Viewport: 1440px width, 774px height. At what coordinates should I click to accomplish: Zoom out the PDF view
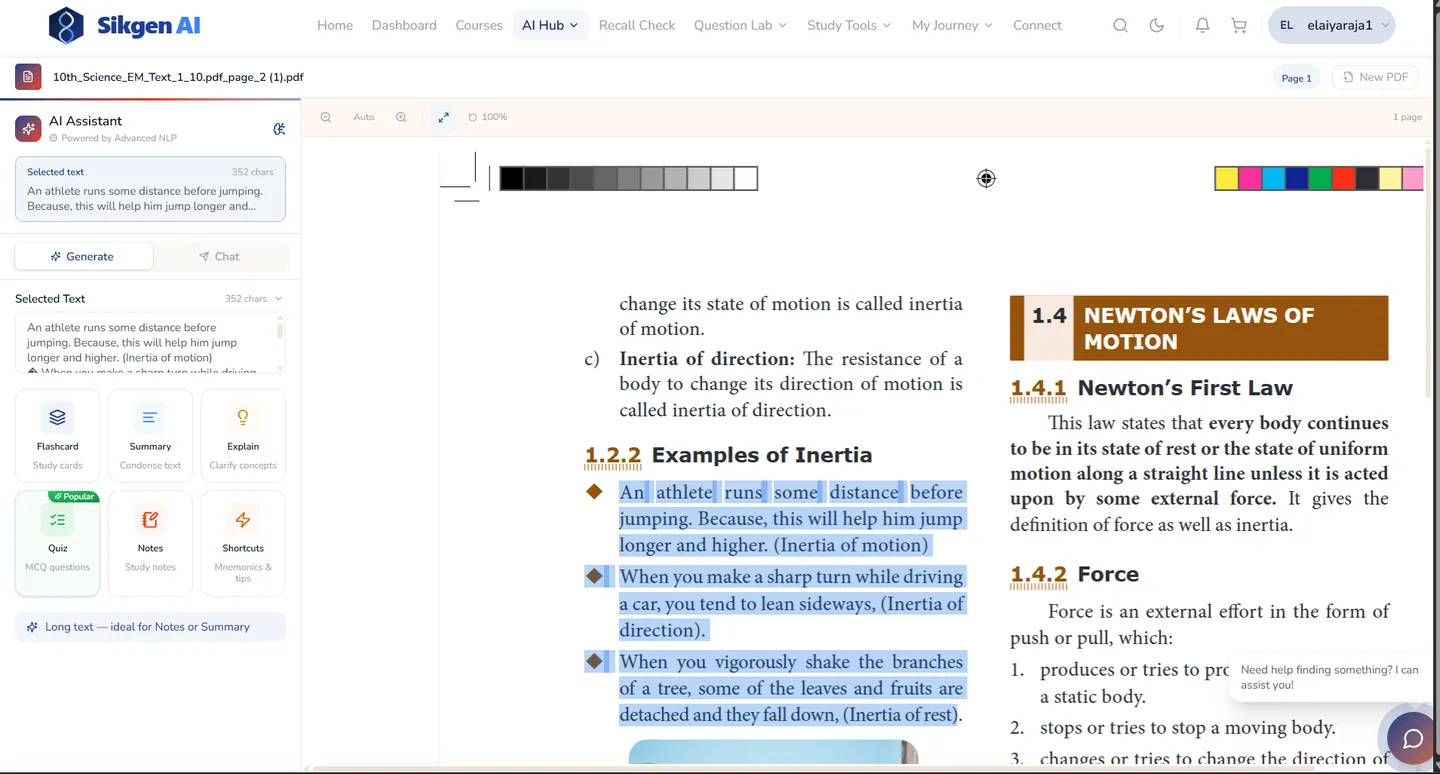pyautogui.click(x=326, y=117)
